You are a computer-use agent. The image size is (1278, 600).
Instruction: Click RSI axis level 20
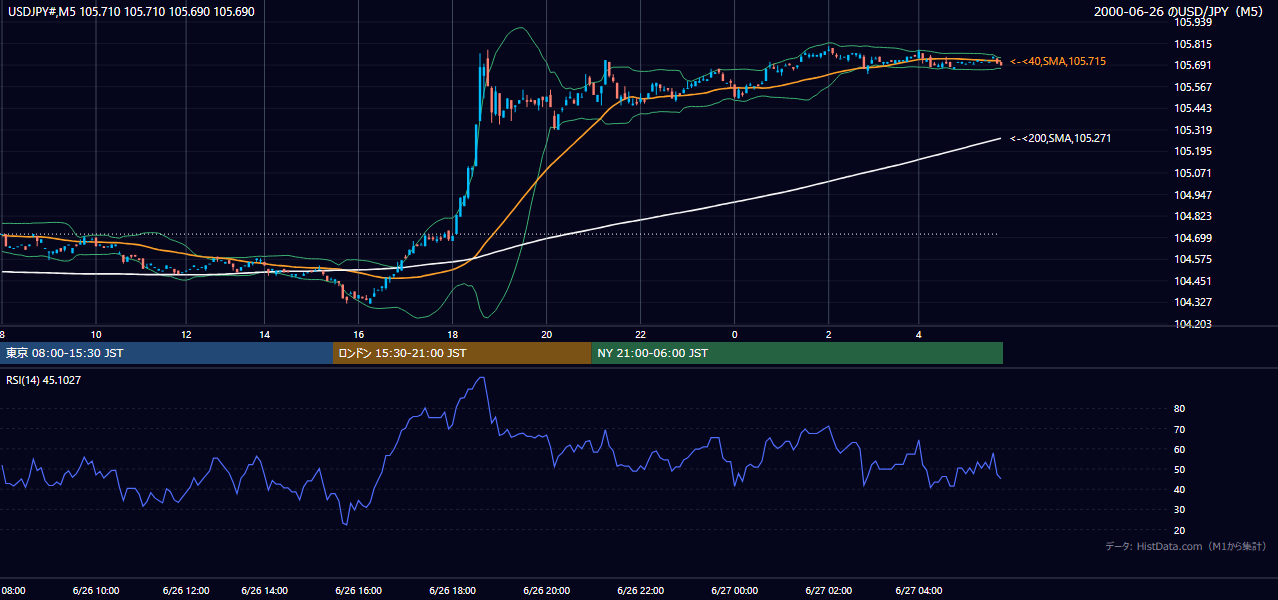tap(1180, 530)
